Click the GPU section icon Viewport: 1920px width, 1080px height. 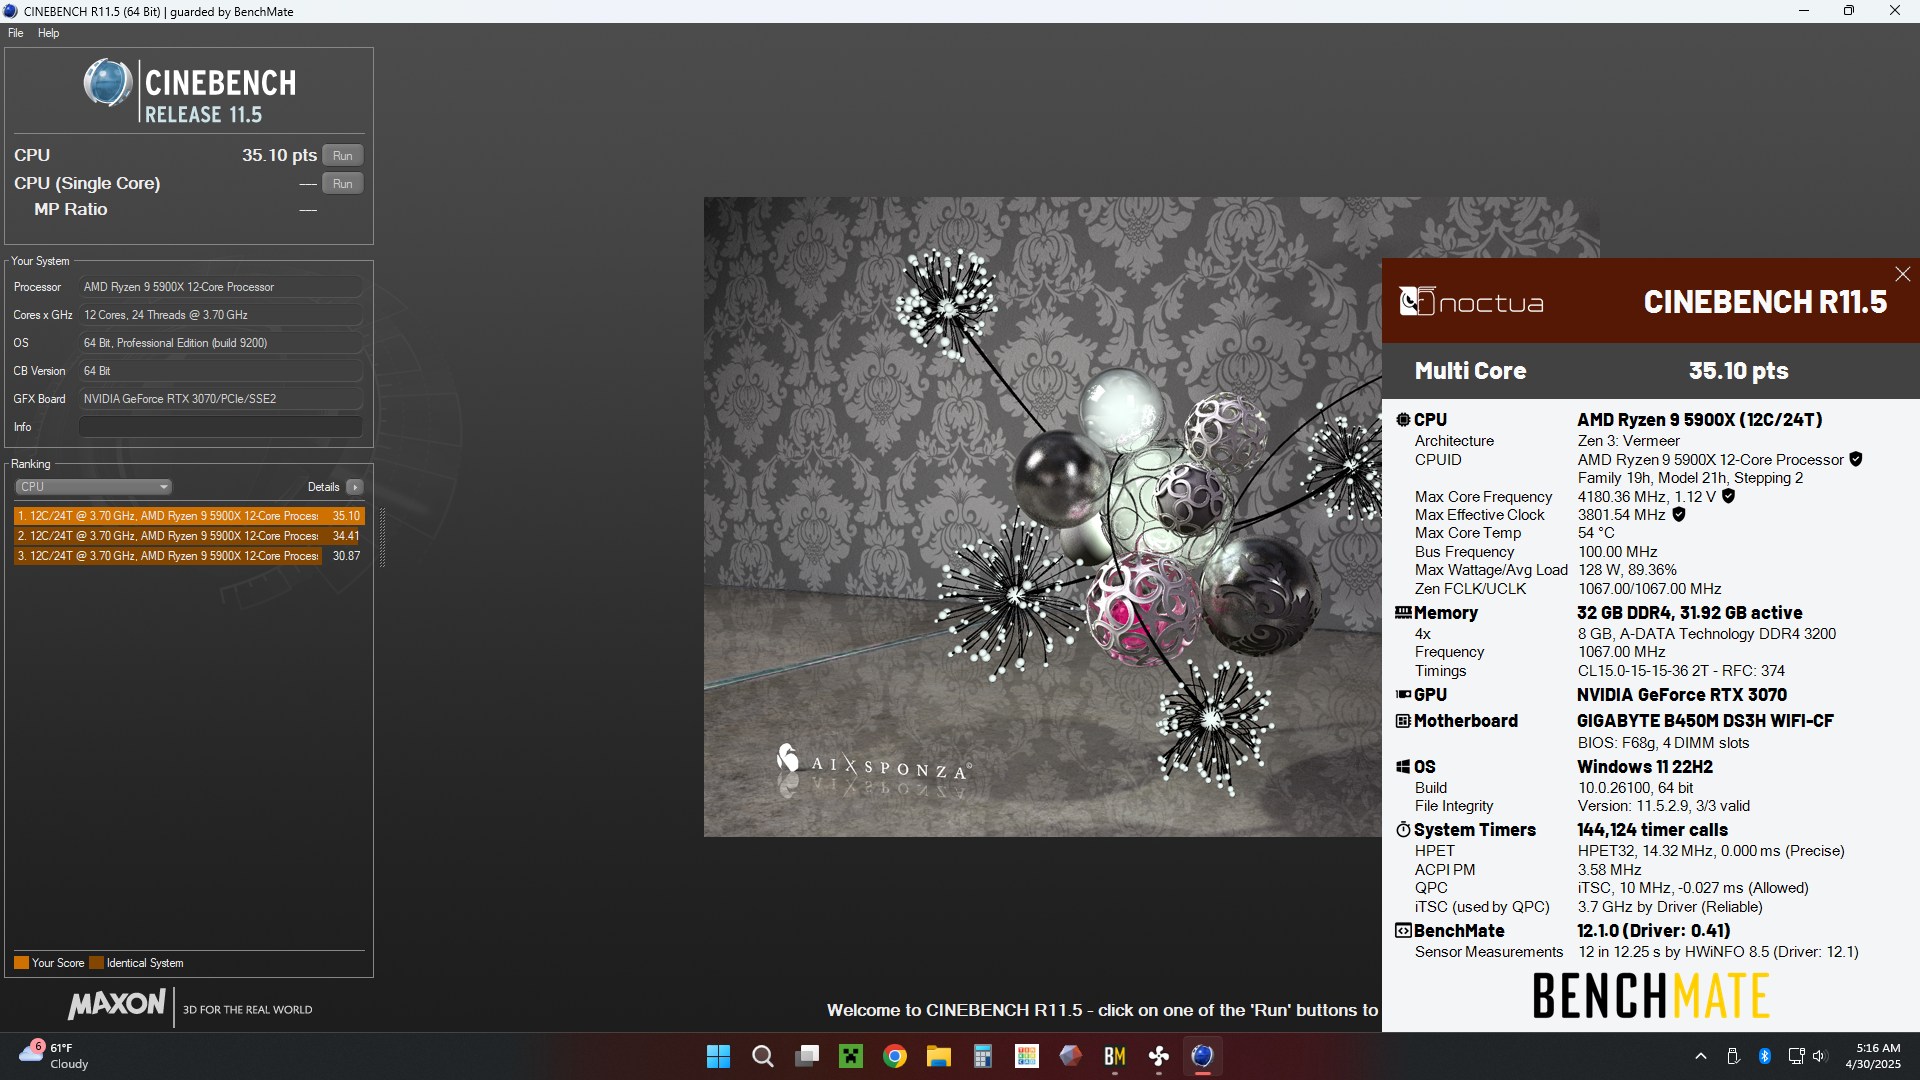point(1403,694)
